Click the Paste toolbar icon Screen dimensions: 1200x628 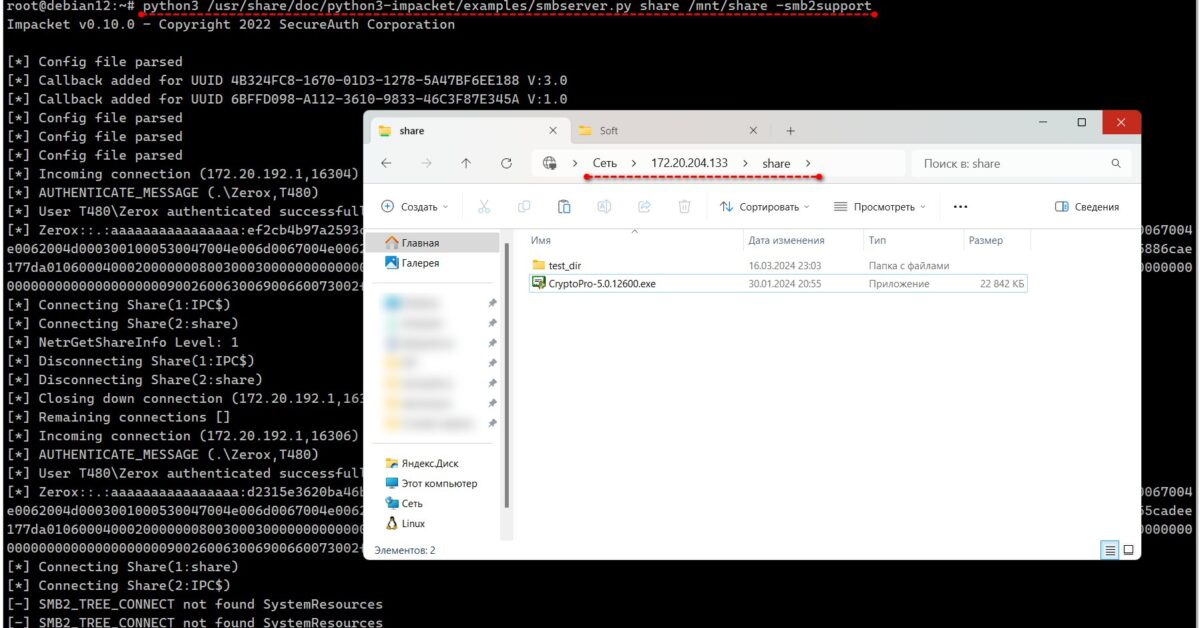564,206
